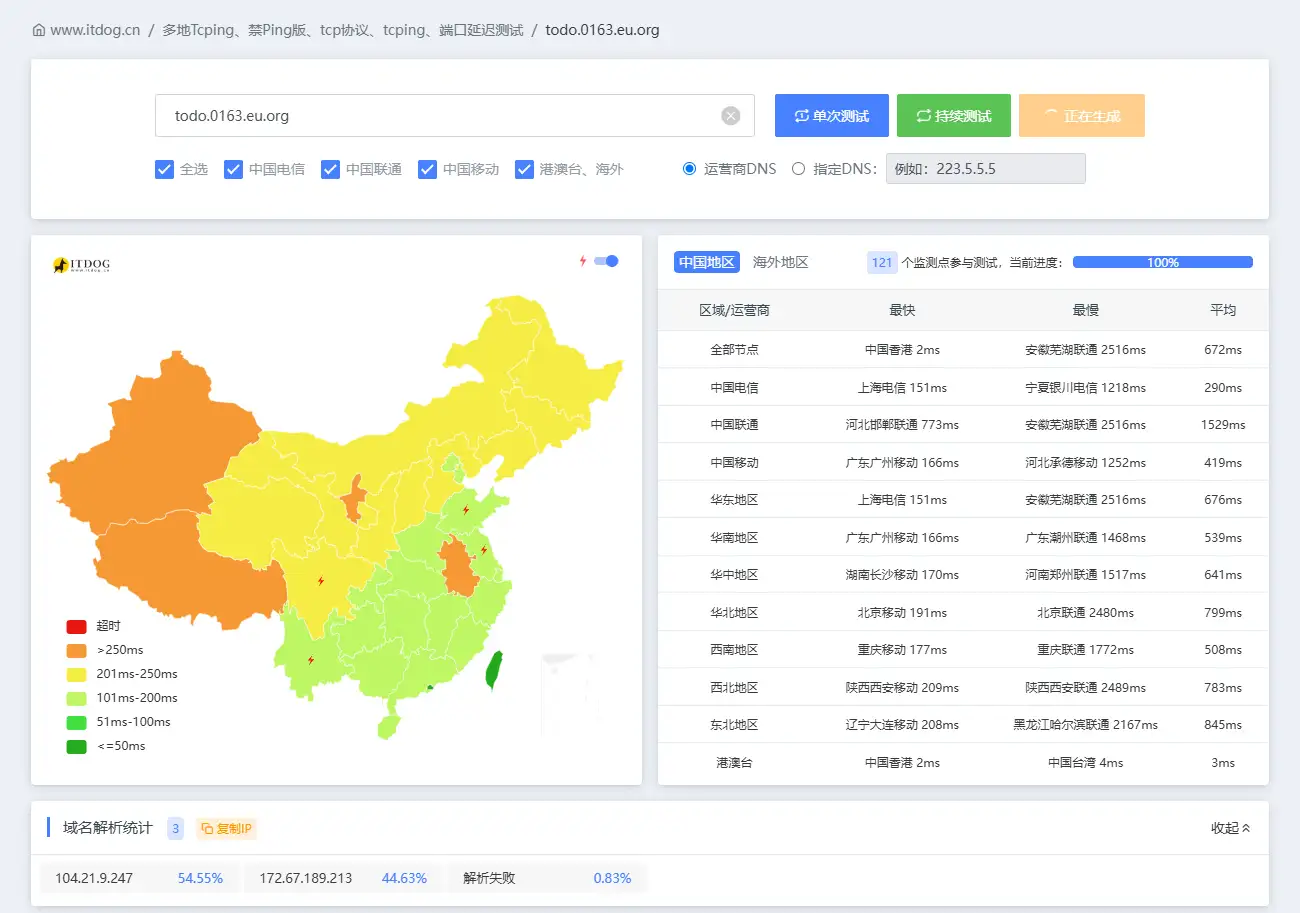Screen dimensions: 1300x913
Task: Switch to the 中国地区 tab
Action: 707,262
